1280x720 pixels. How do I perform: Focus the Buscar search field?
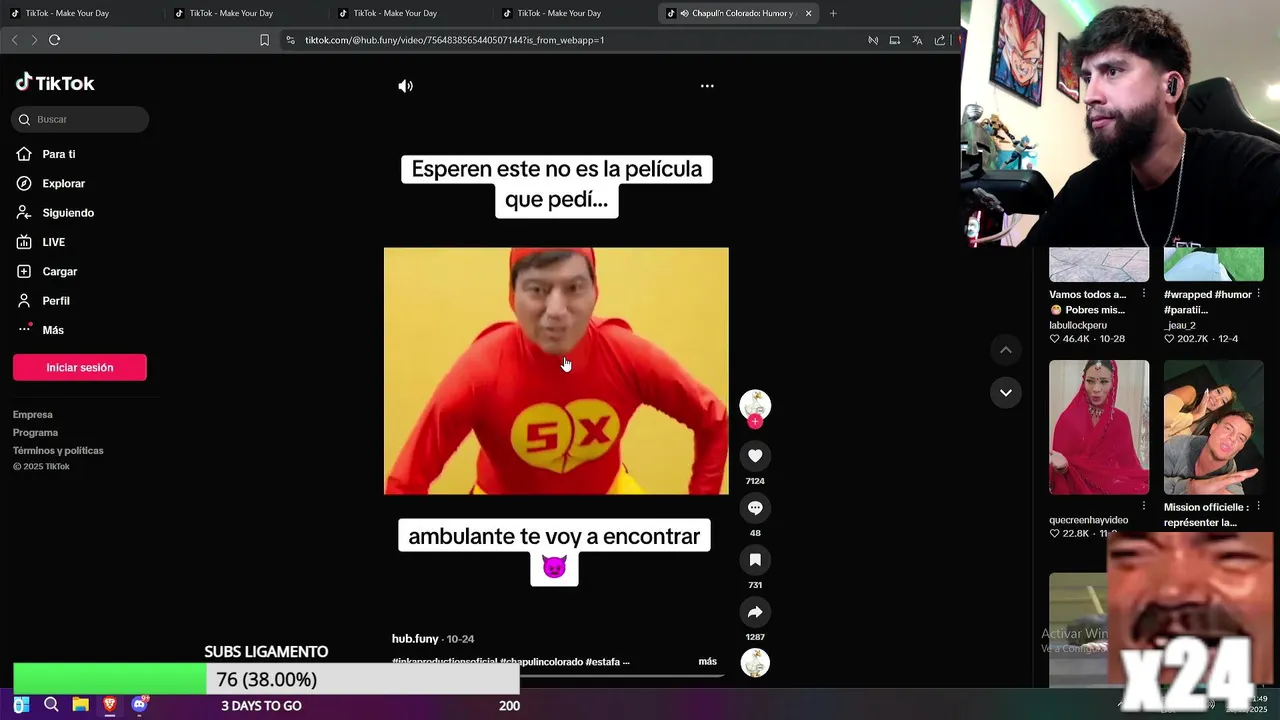(80, 119)
